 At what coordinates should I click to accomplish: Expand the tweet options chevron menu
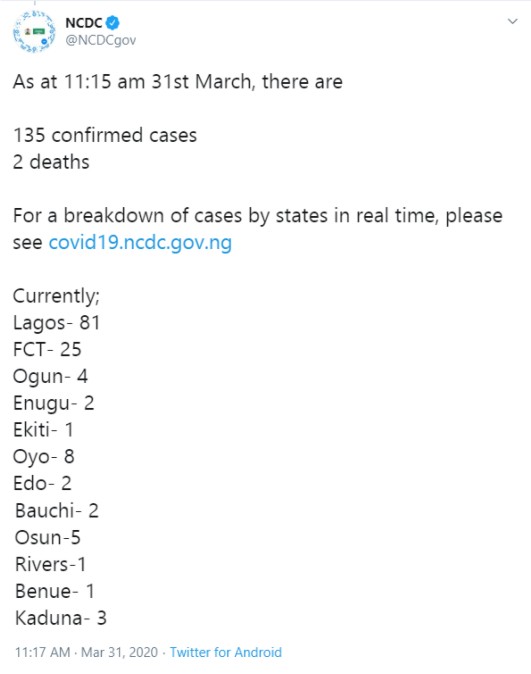(x=512, y=21)
